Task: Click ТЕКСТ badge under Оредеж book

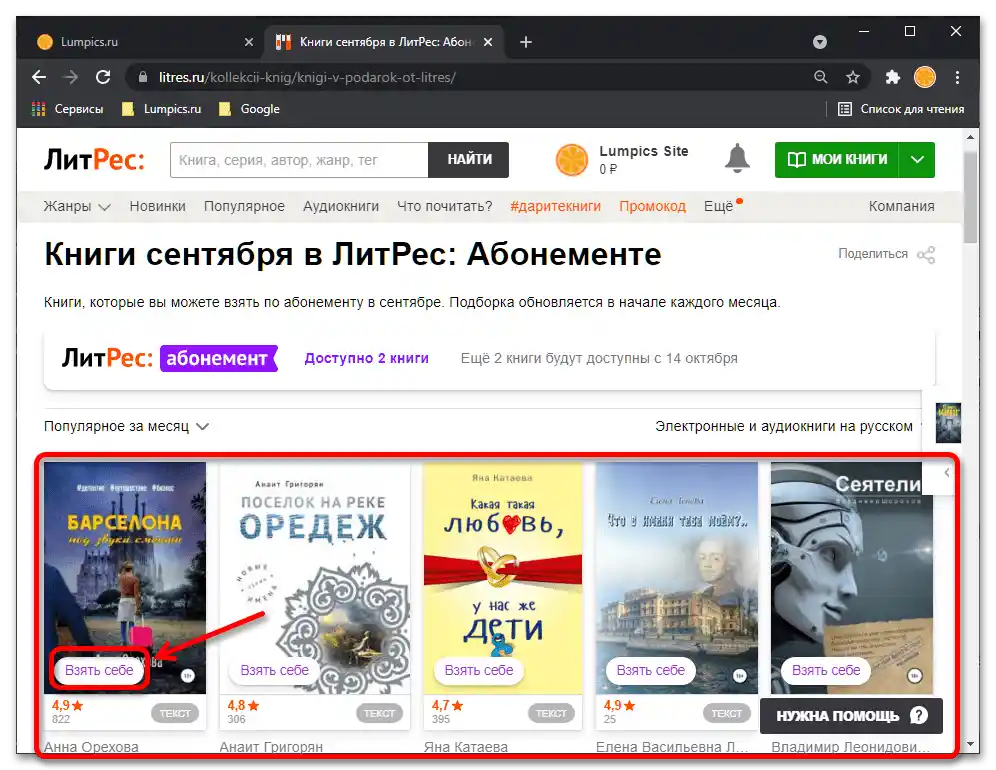Action: coord(379,713)
